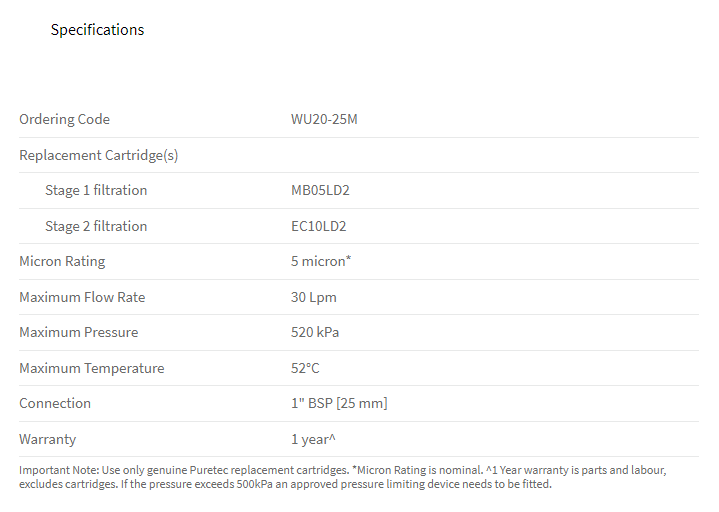The width and height of the screenshot is (719, 512).
Task: Click the Maximum Pressure label
Action: pos(78,332)
